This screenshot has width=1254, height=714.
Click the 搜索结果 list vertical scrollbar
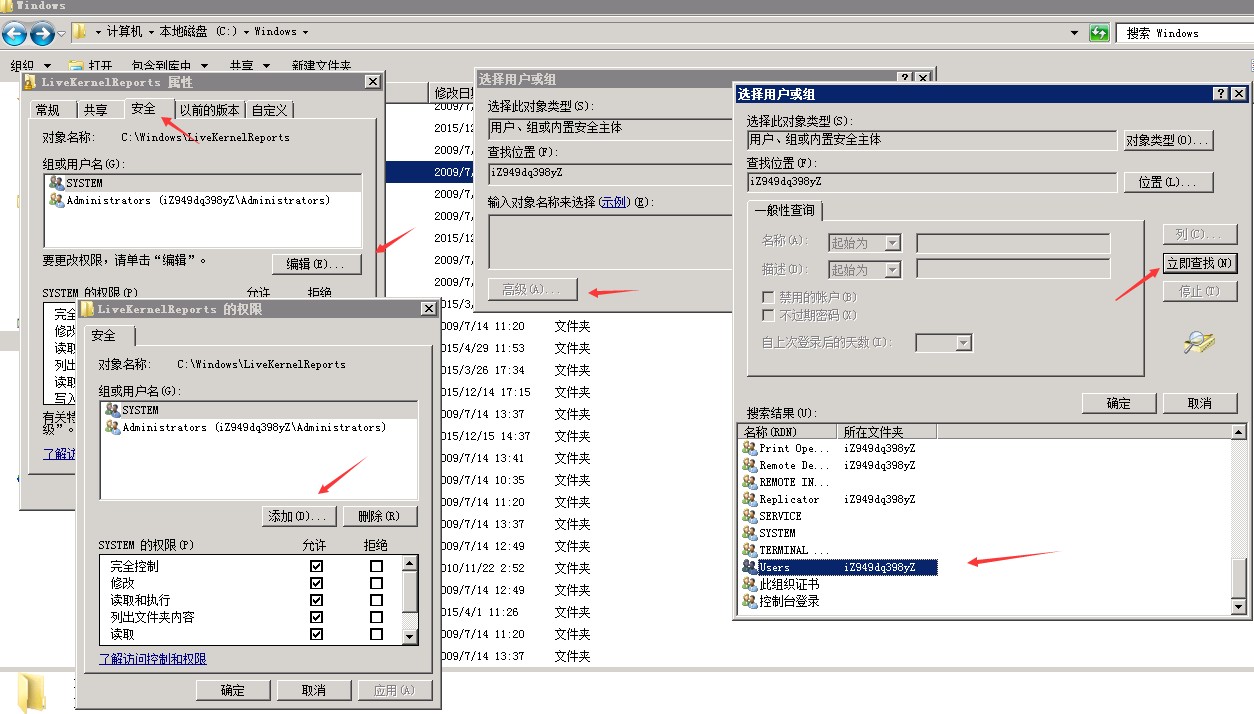[1239, 575]
